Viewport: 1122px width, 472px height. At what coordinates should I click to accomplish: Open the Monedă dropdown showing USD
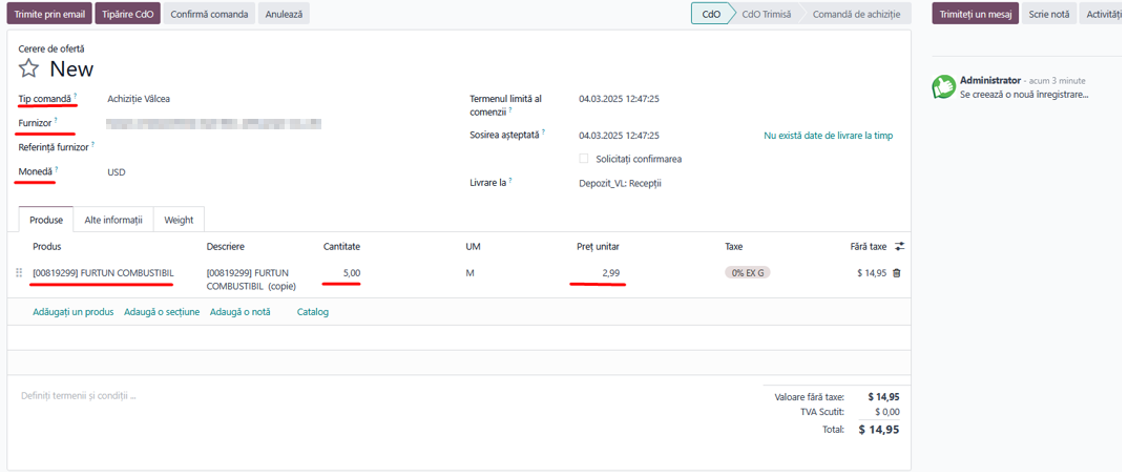[117, 172]
